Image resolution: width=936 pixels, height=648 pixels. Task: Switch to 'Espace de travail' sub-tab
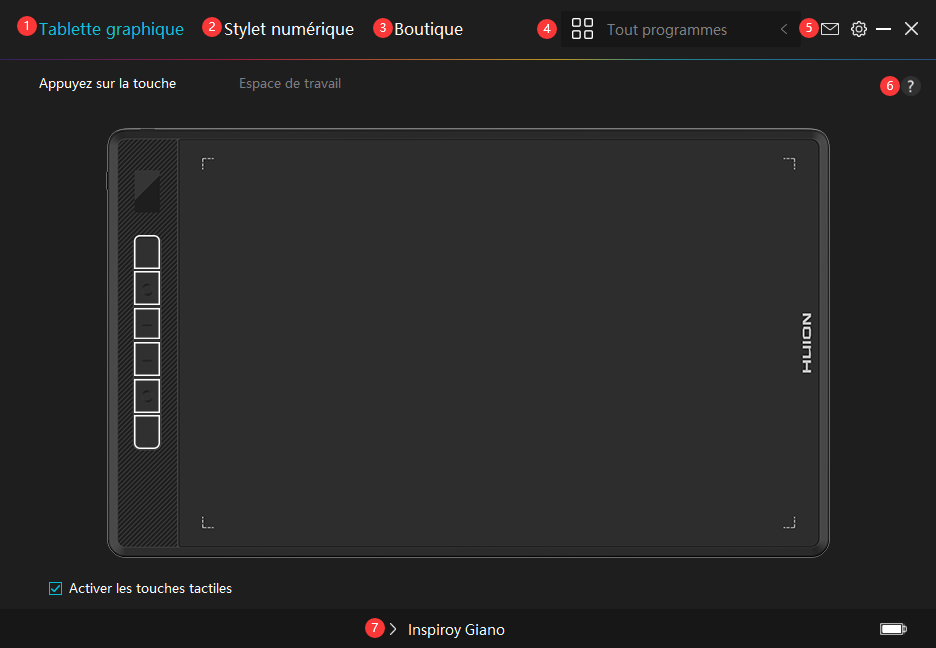point(290,84)
